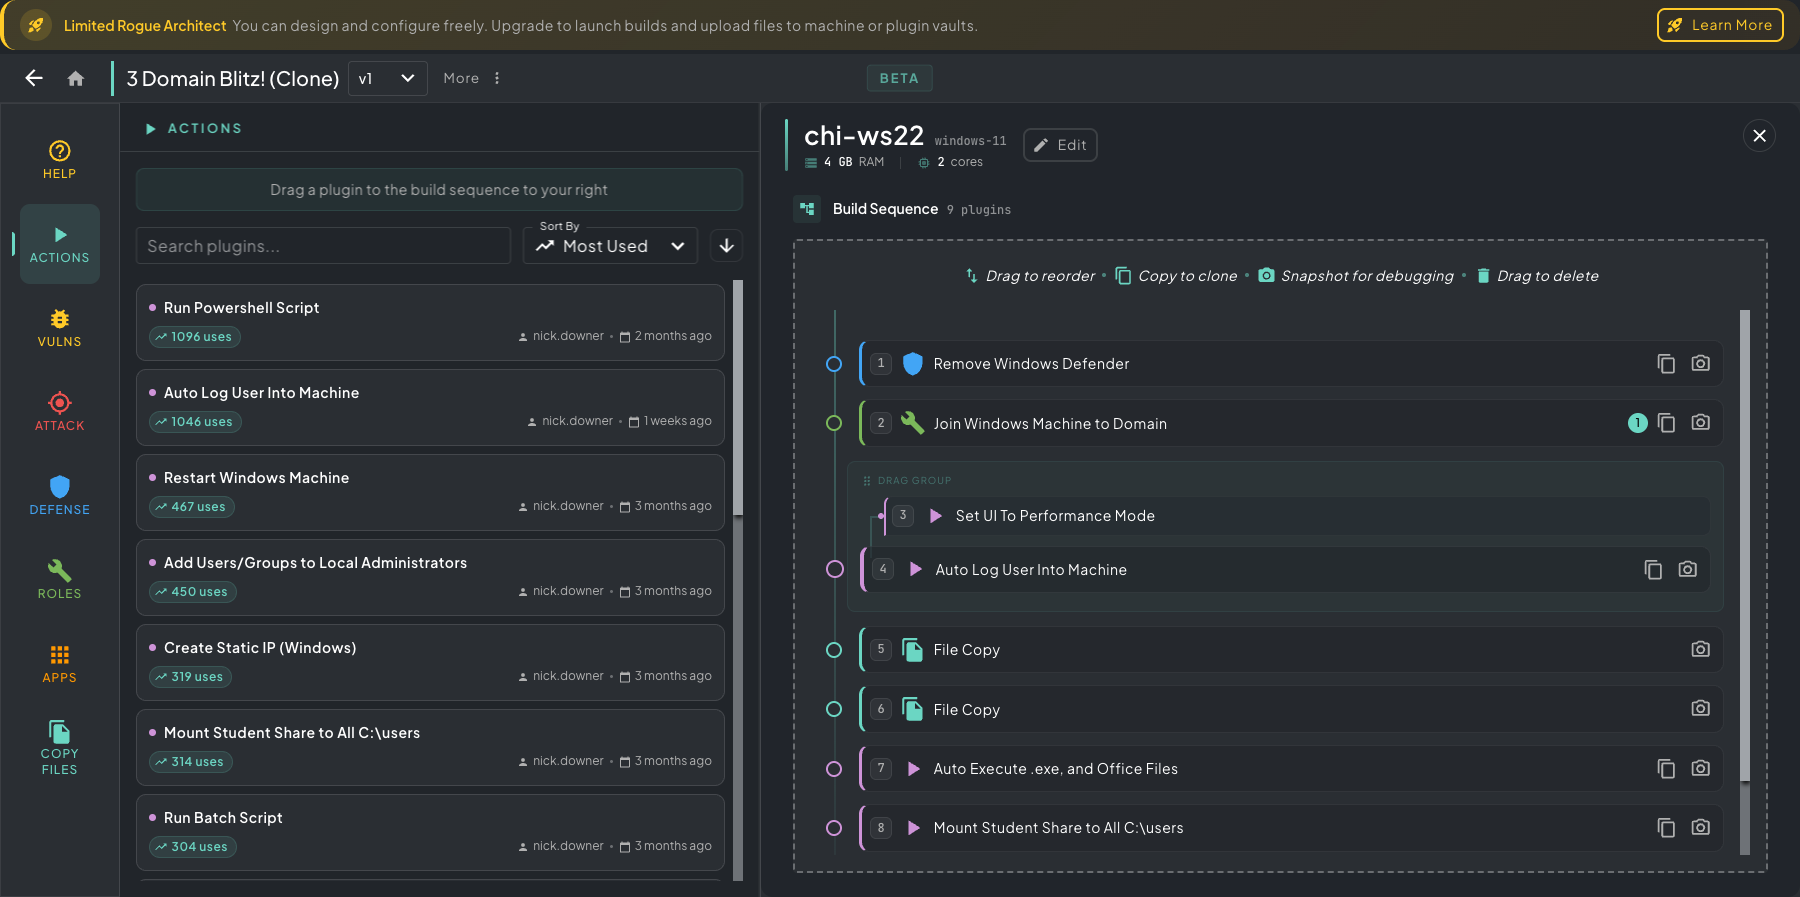Open the More options menu

[x=472, y=78]
